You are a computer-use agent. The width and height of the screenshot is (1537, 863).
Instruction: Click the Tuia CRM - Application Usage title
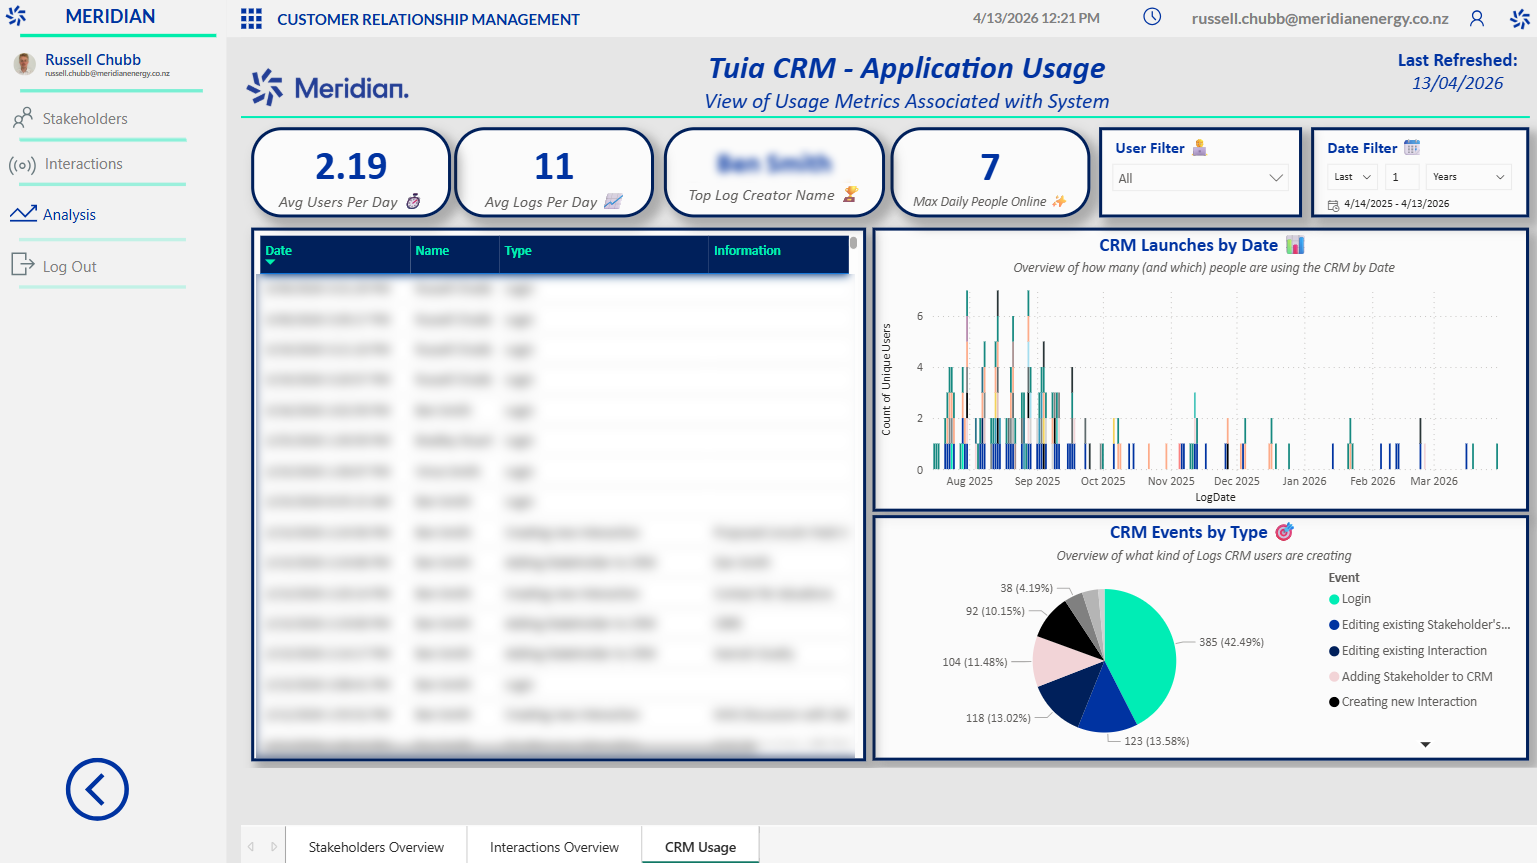(x=907, y=68)
